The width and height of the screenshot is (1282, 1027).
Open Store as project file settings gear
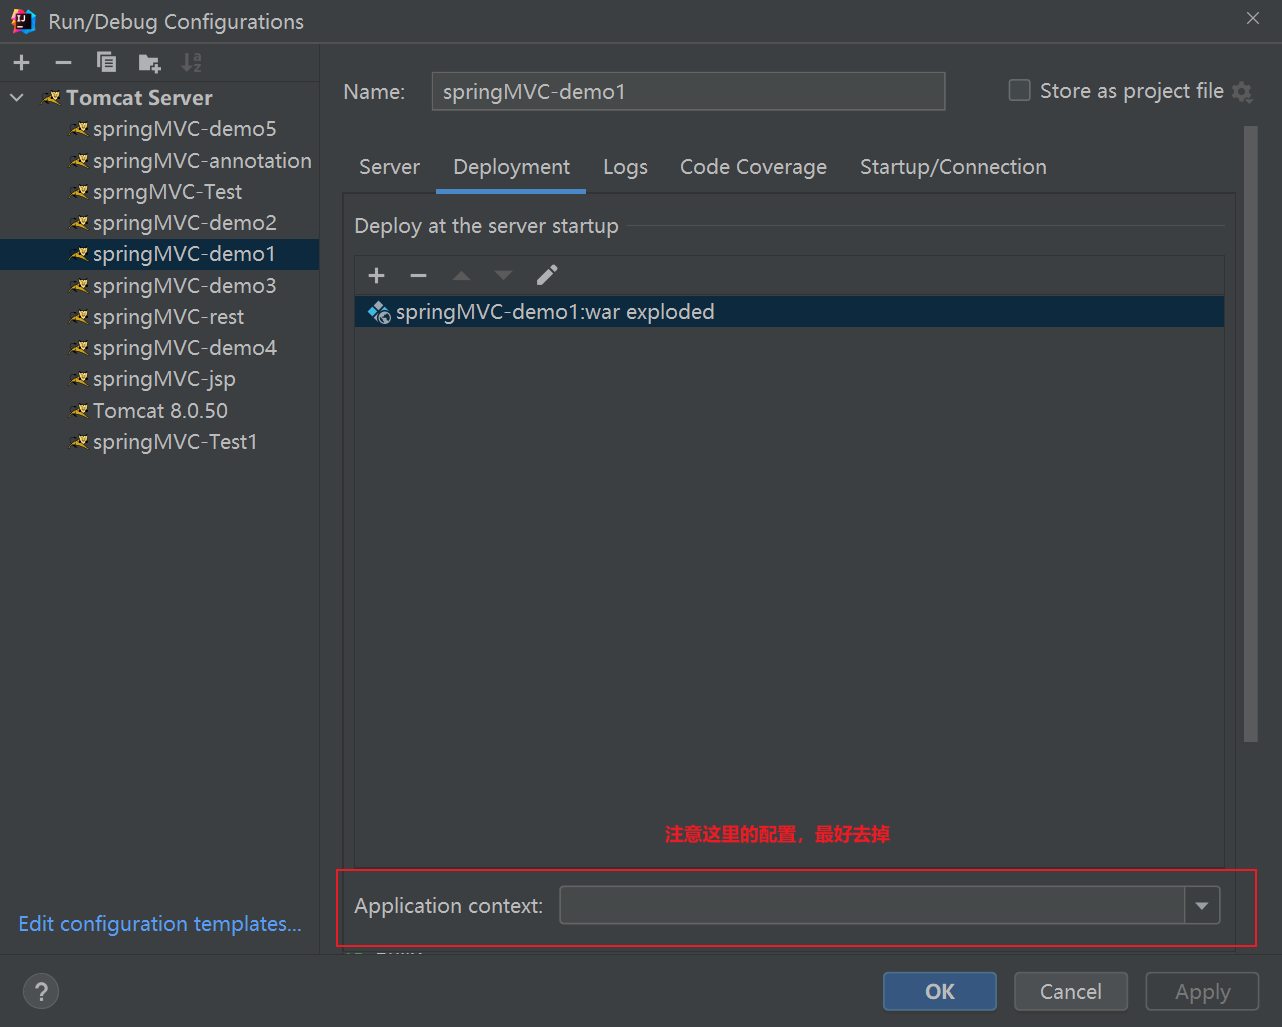(1243, 92)
